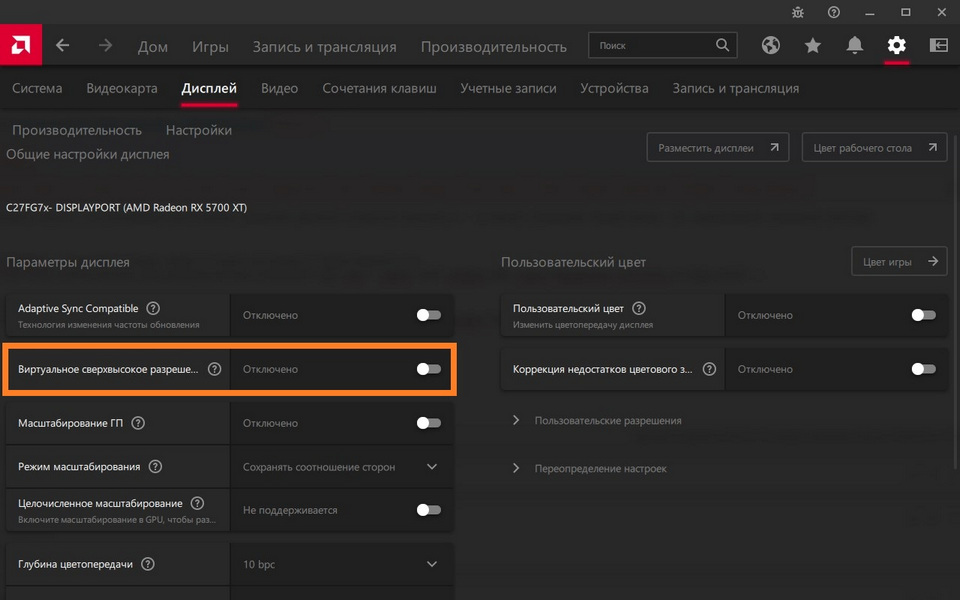Open settings gear icon
This screenshot has height=600, width=960.
pyautogui.click(x=896, y=45)
